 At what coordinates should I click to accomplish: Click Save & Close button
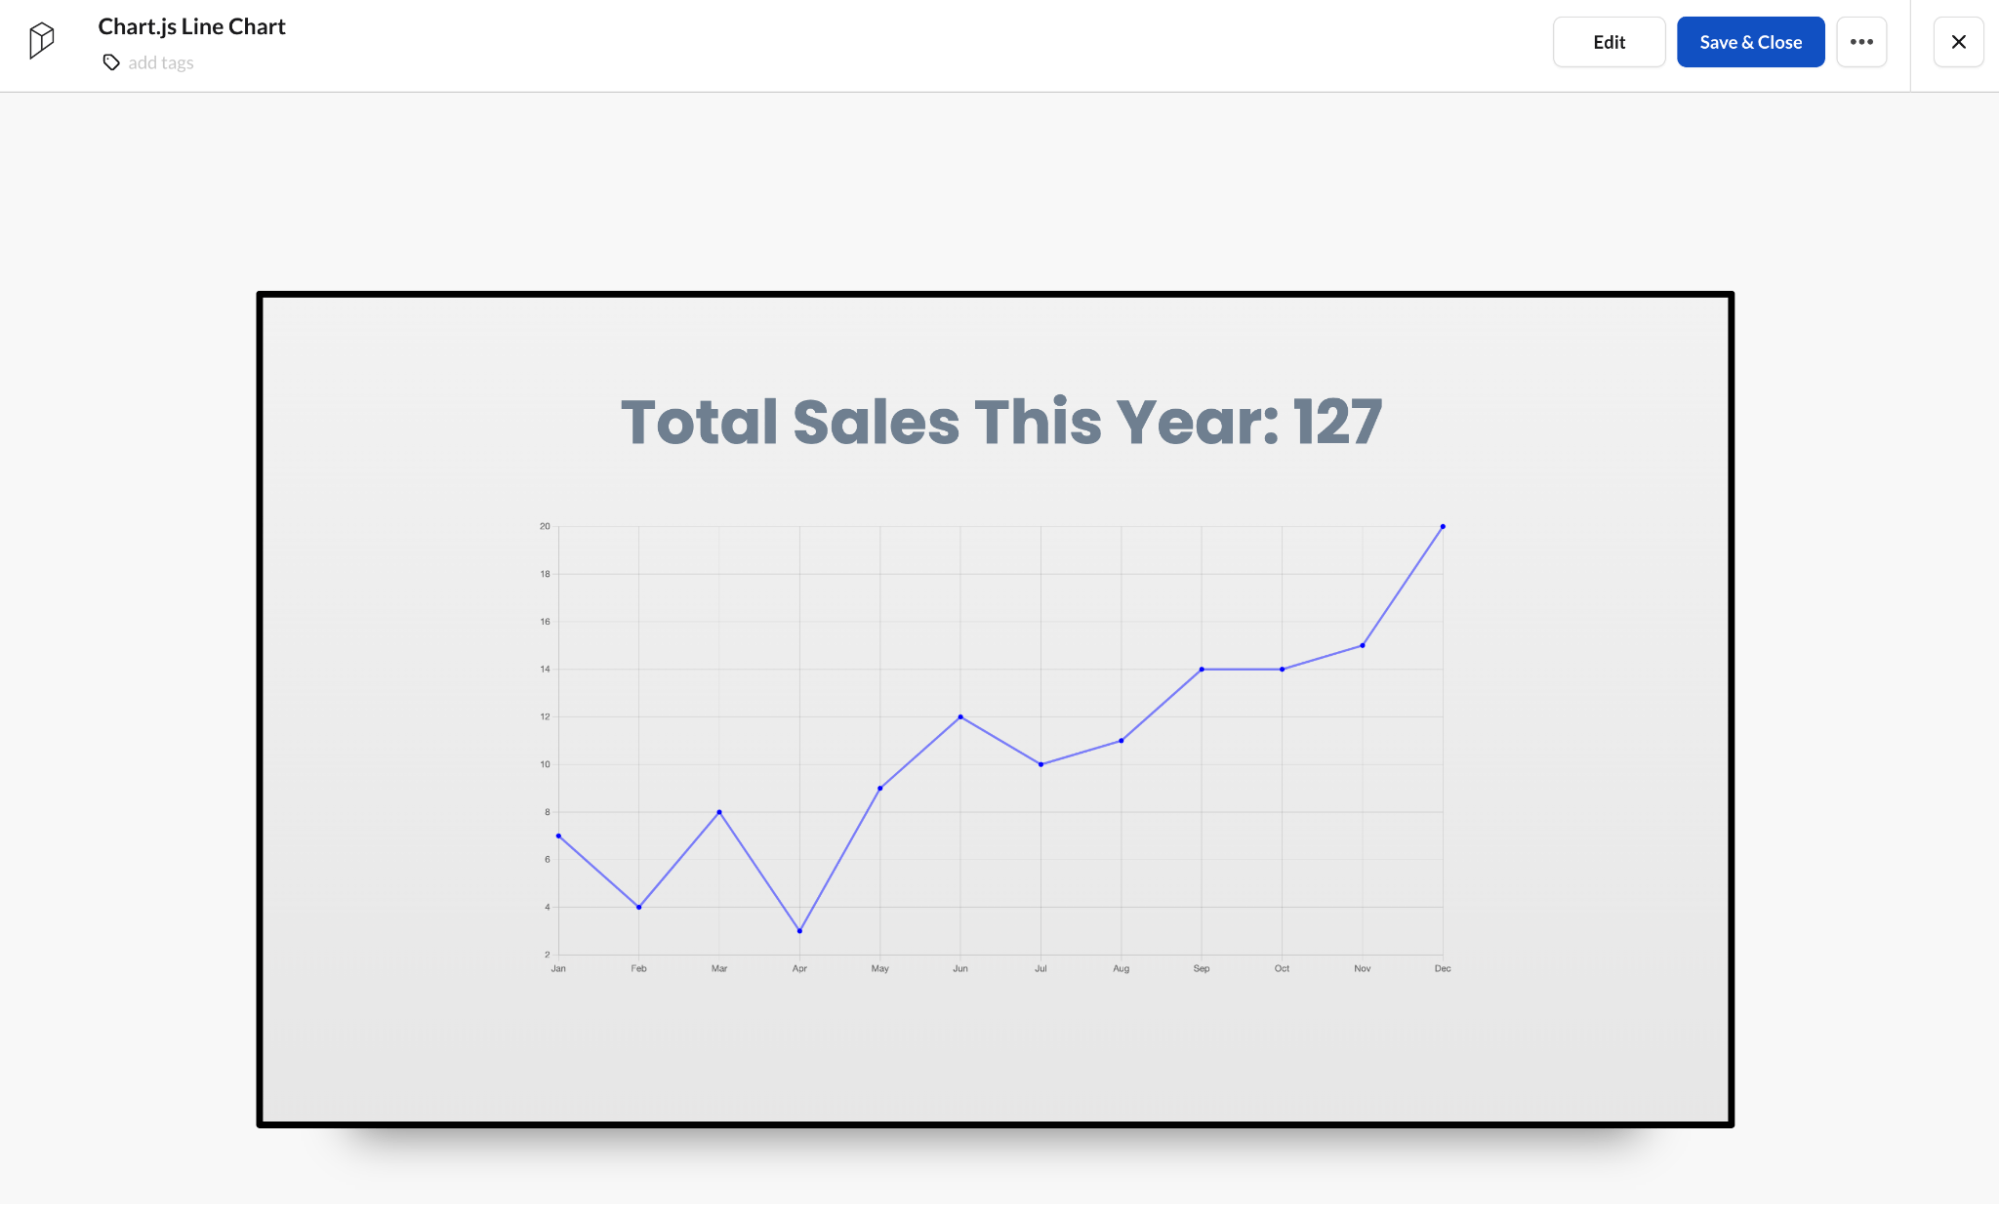1750,42
